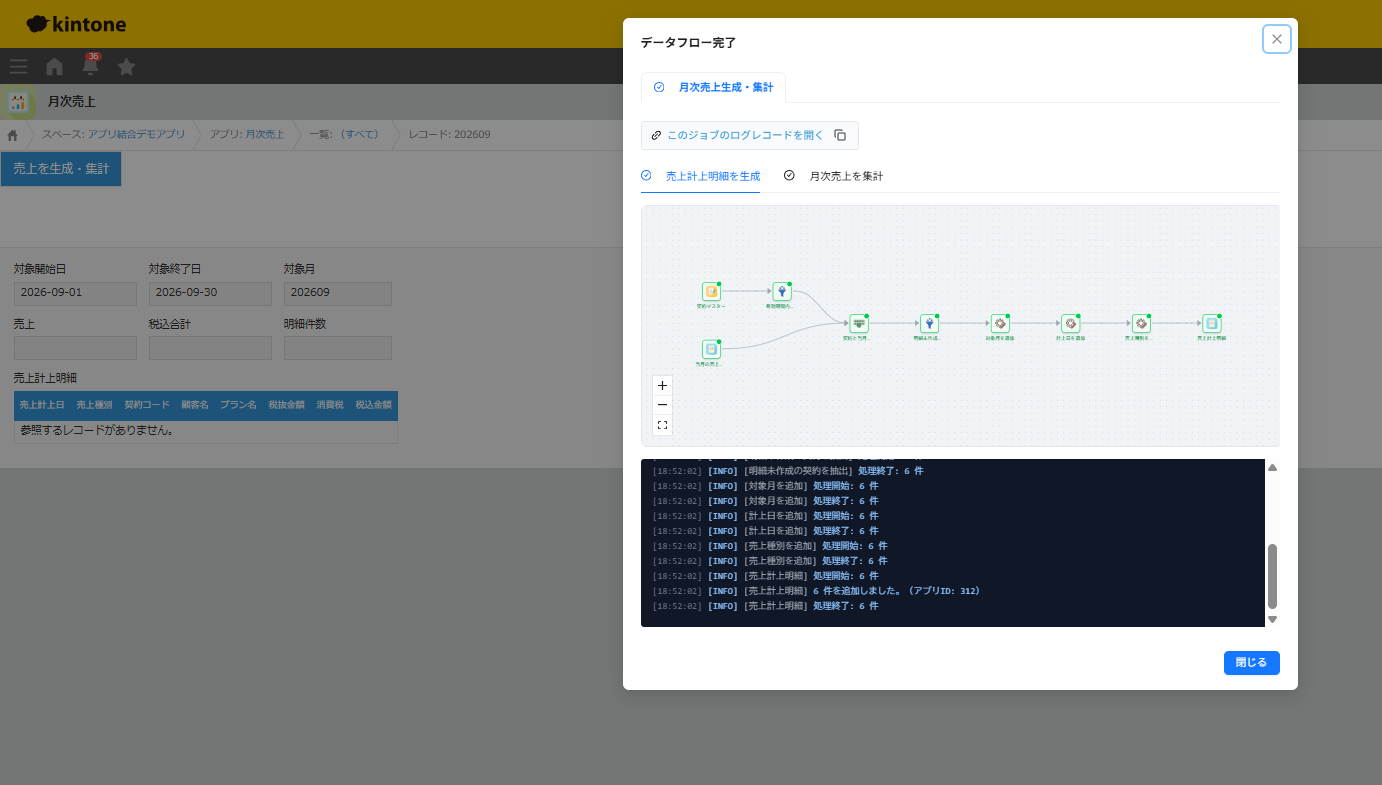Open the favorites star in header

126,67
